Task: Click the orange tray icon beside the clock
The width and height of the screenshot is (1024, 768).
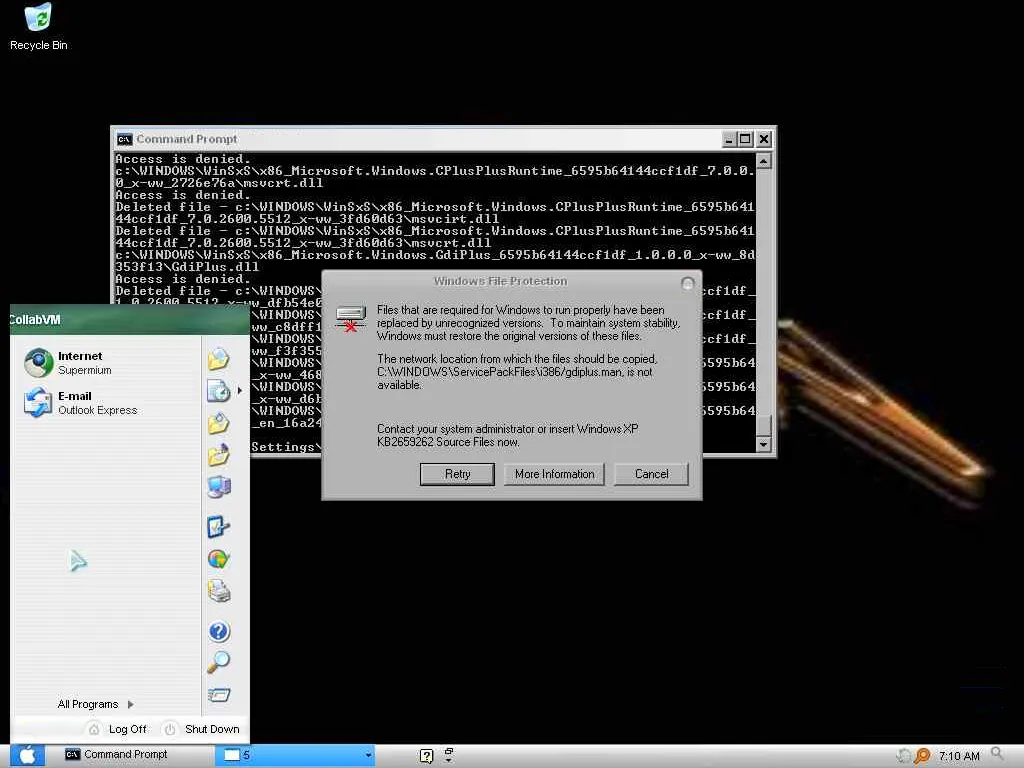Action: click(921, 756)
